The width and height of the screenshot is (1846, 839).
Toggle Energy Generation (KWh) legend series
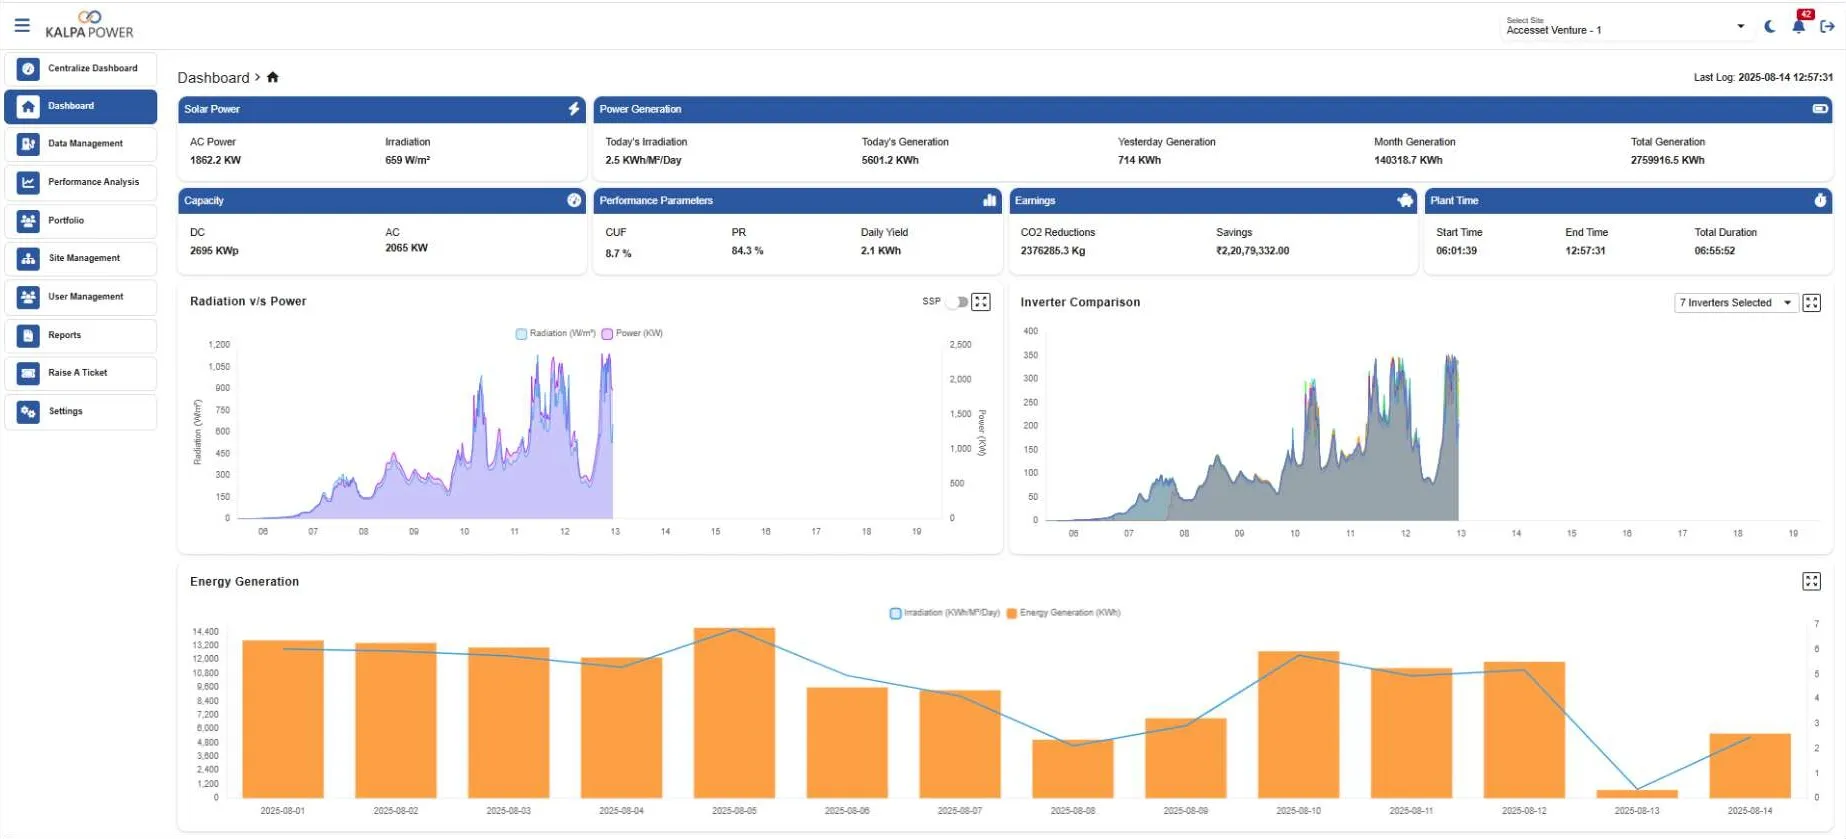1064,613
